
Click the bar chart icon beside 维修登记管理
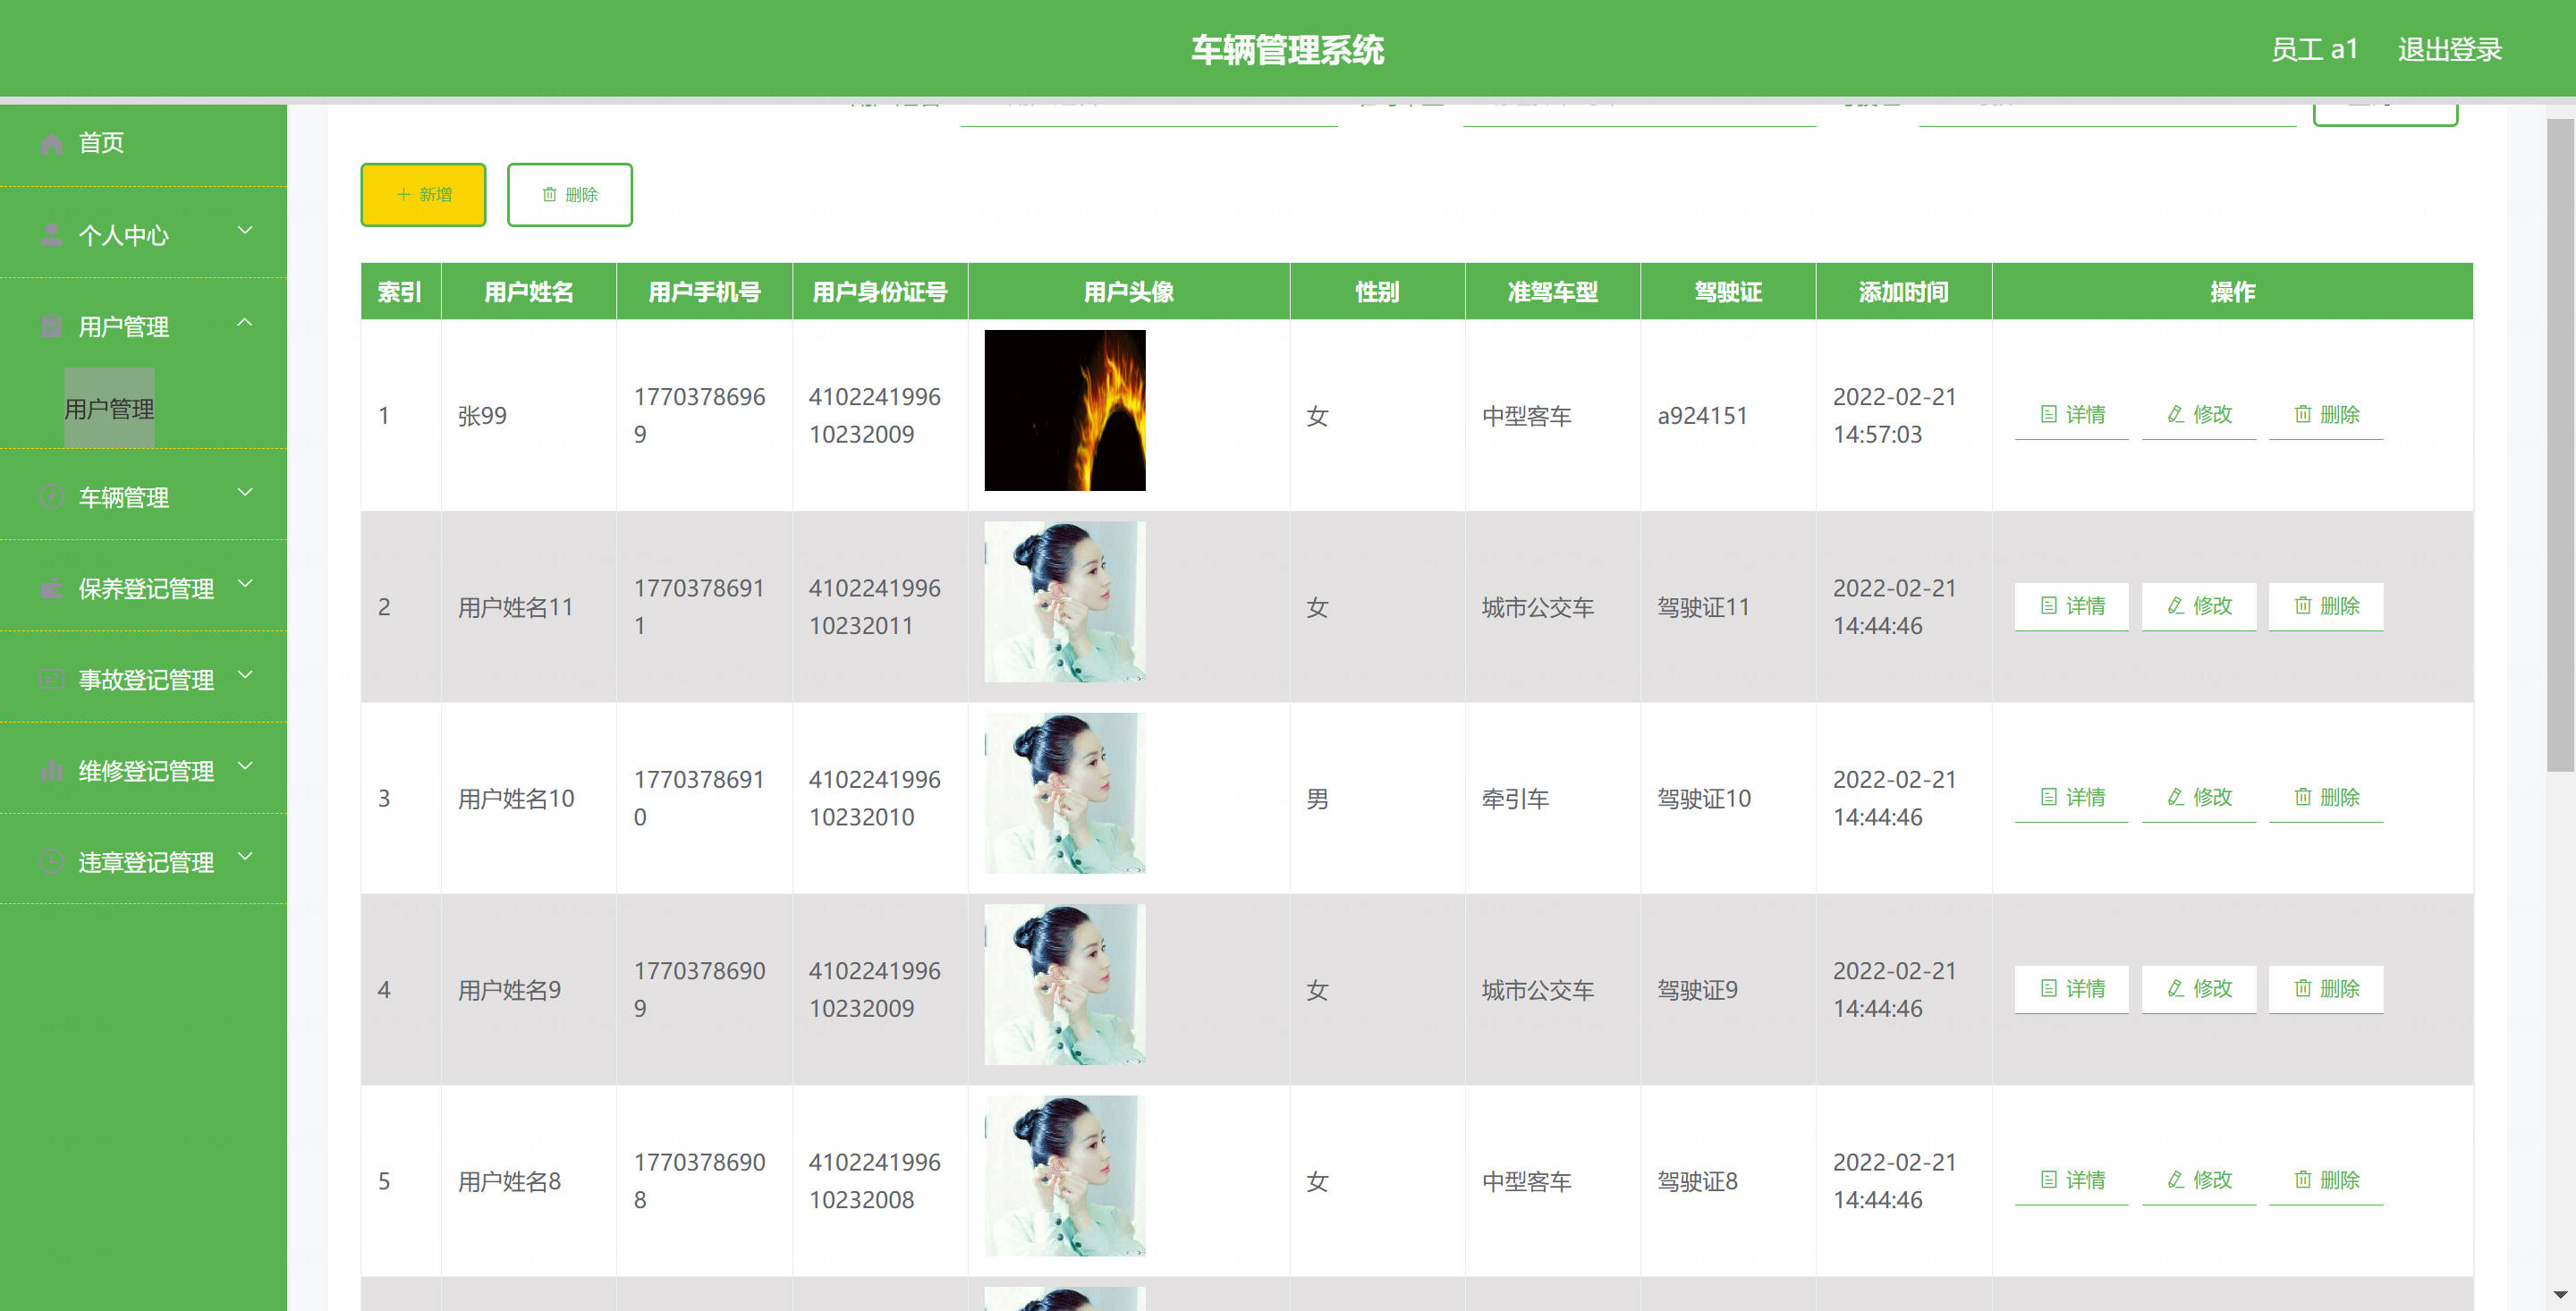click(x=51, y=771)
